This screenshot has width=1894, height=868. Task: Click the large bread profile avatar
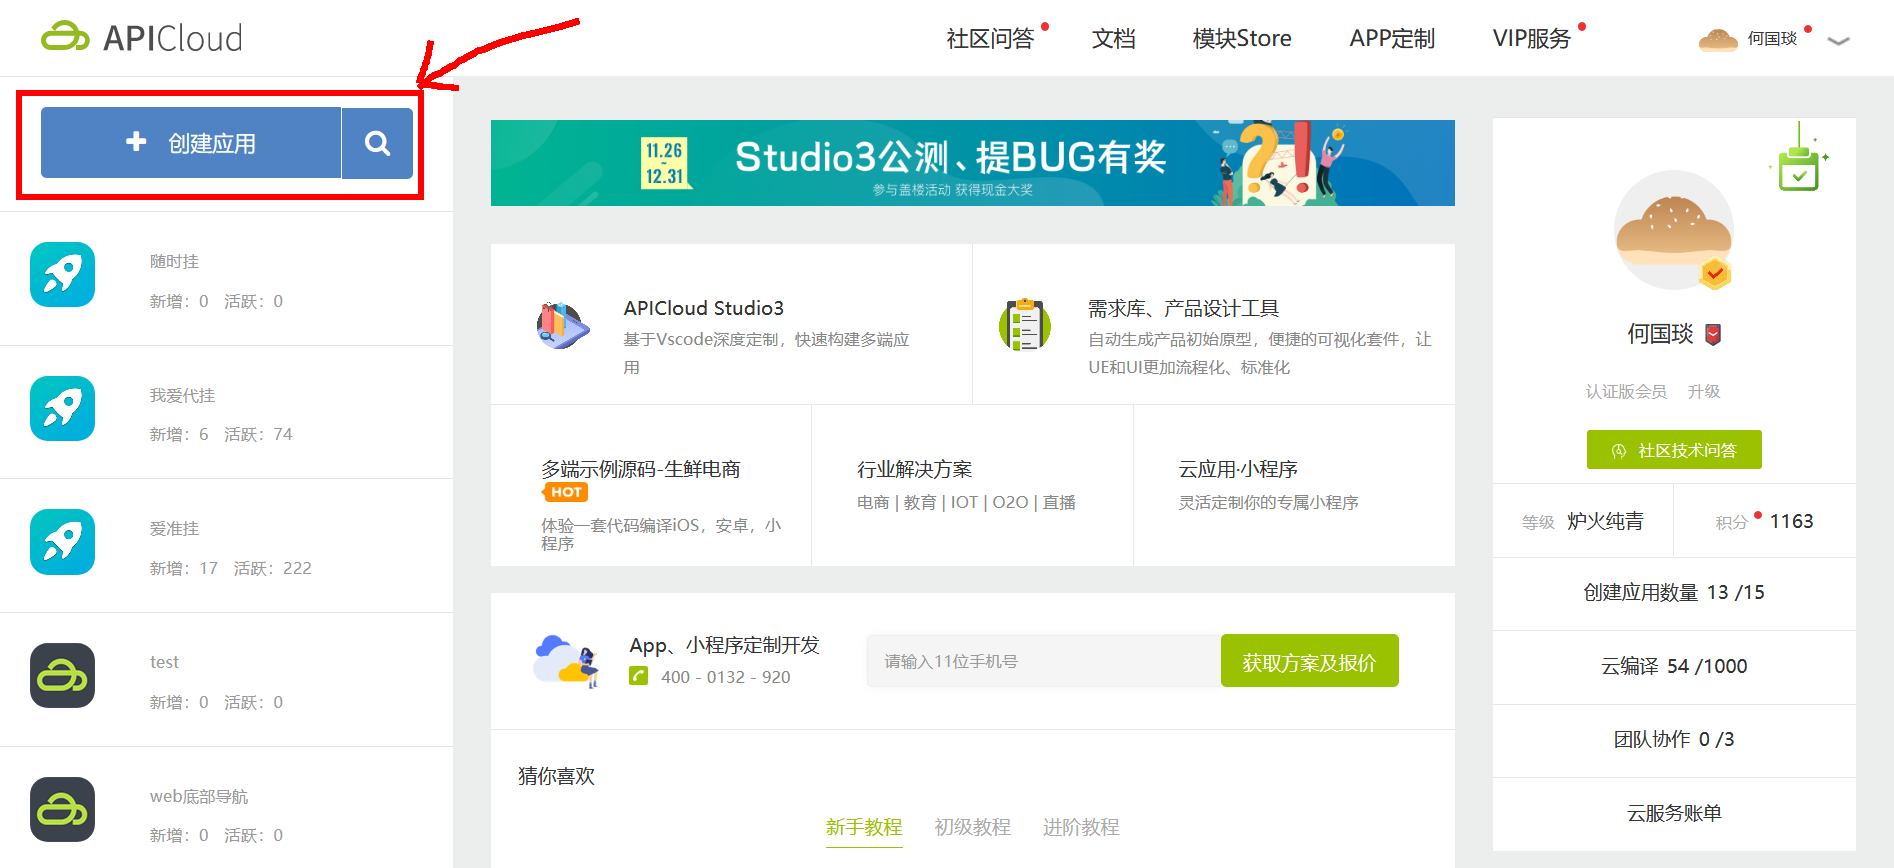point(1674,230)
